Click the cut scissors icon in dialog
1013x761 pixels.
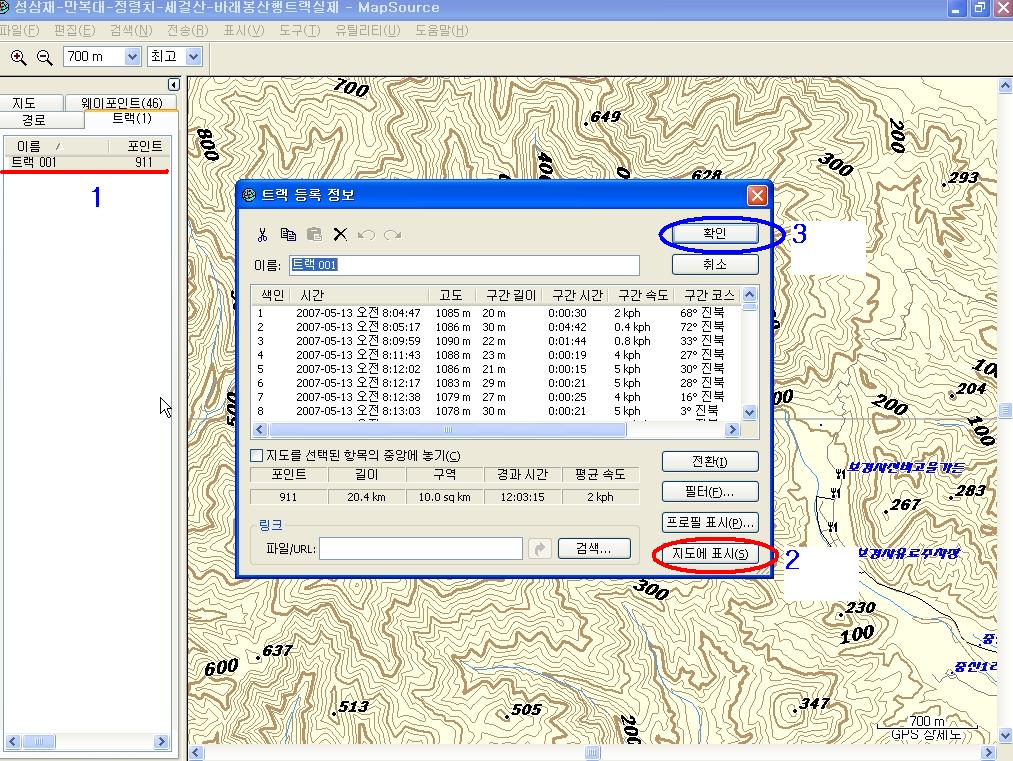[262, 235]
